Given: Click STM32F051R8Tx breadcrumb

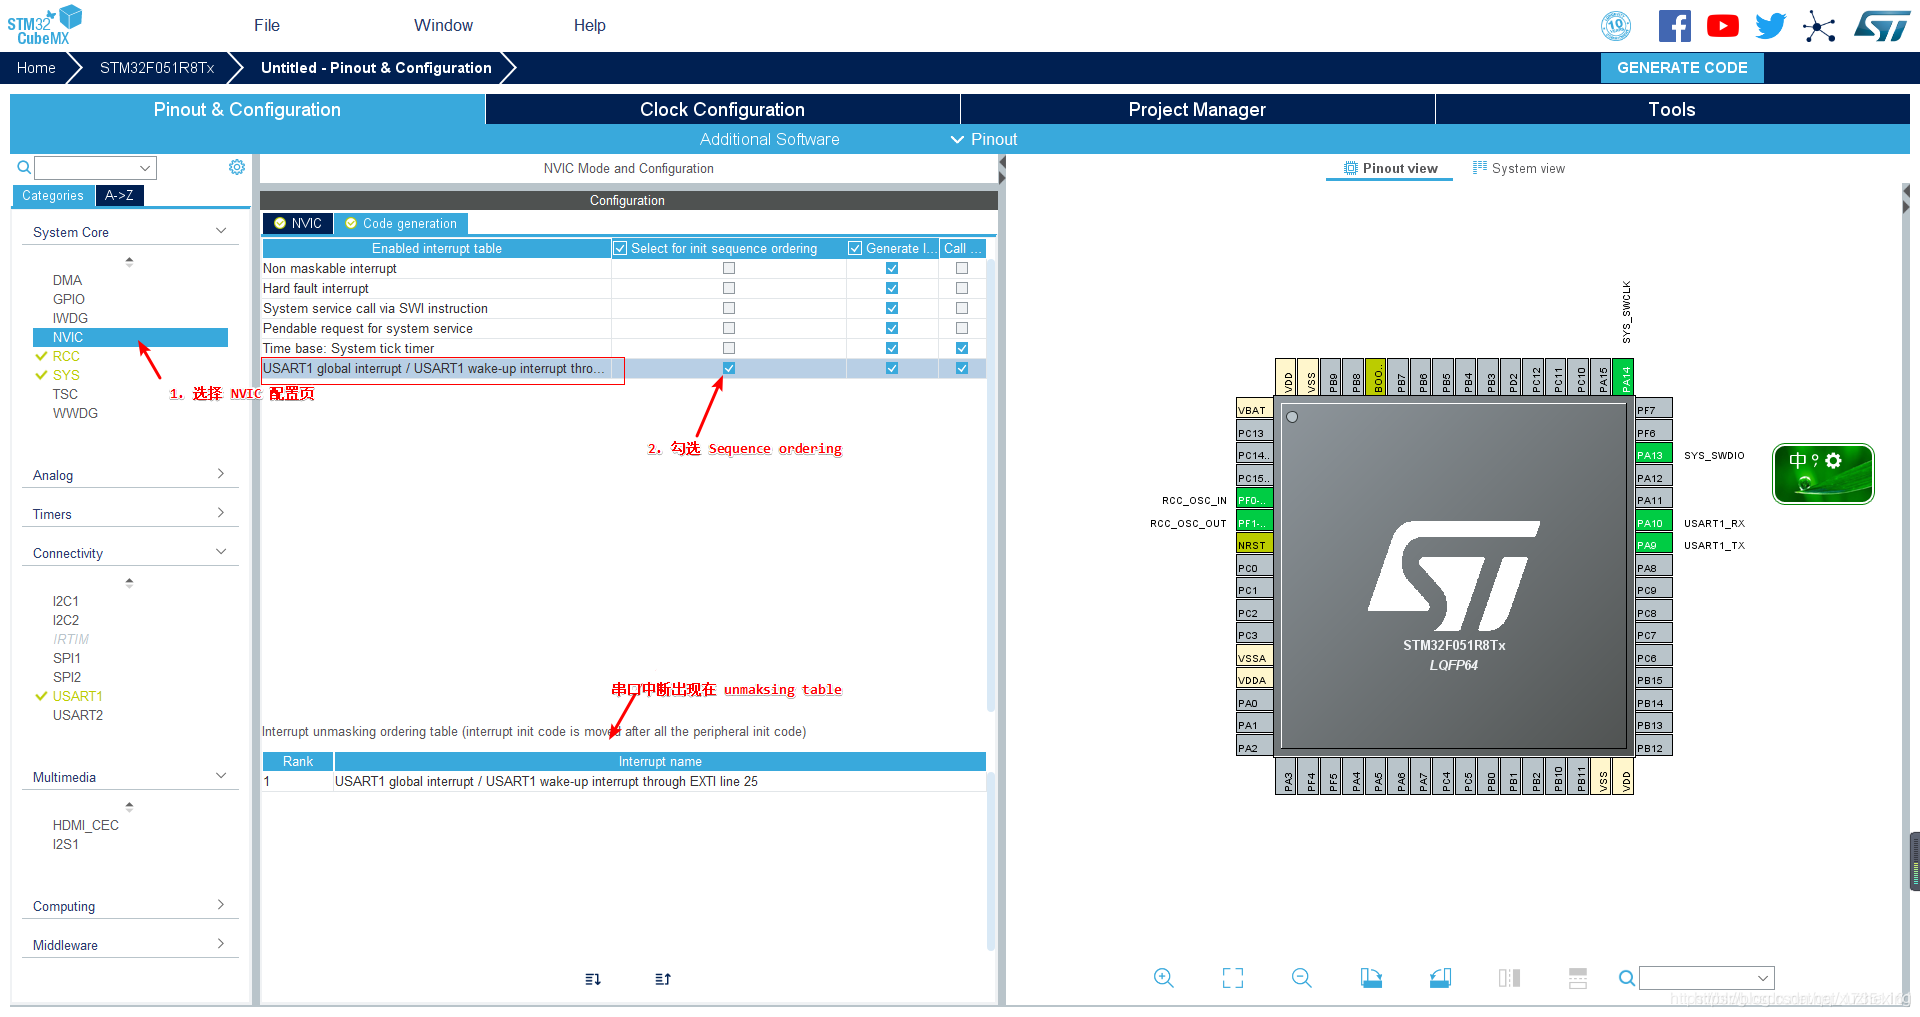Looking at the screenshot, I should pos(157,68).
